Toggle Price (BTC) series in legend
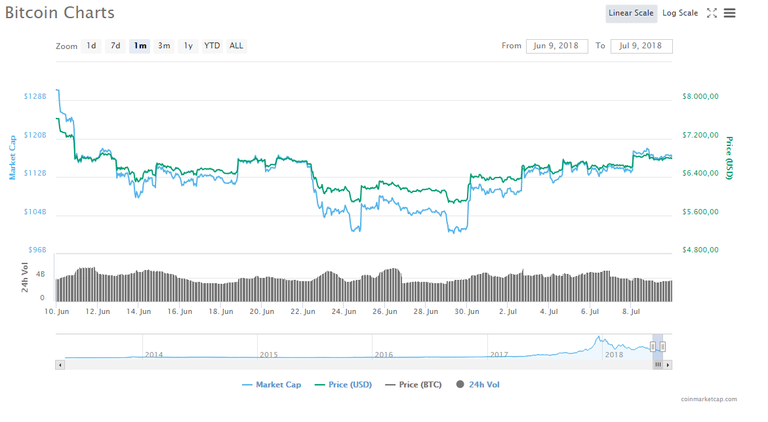The width and height of the screenshot is (768, 422). coord(413,385)
